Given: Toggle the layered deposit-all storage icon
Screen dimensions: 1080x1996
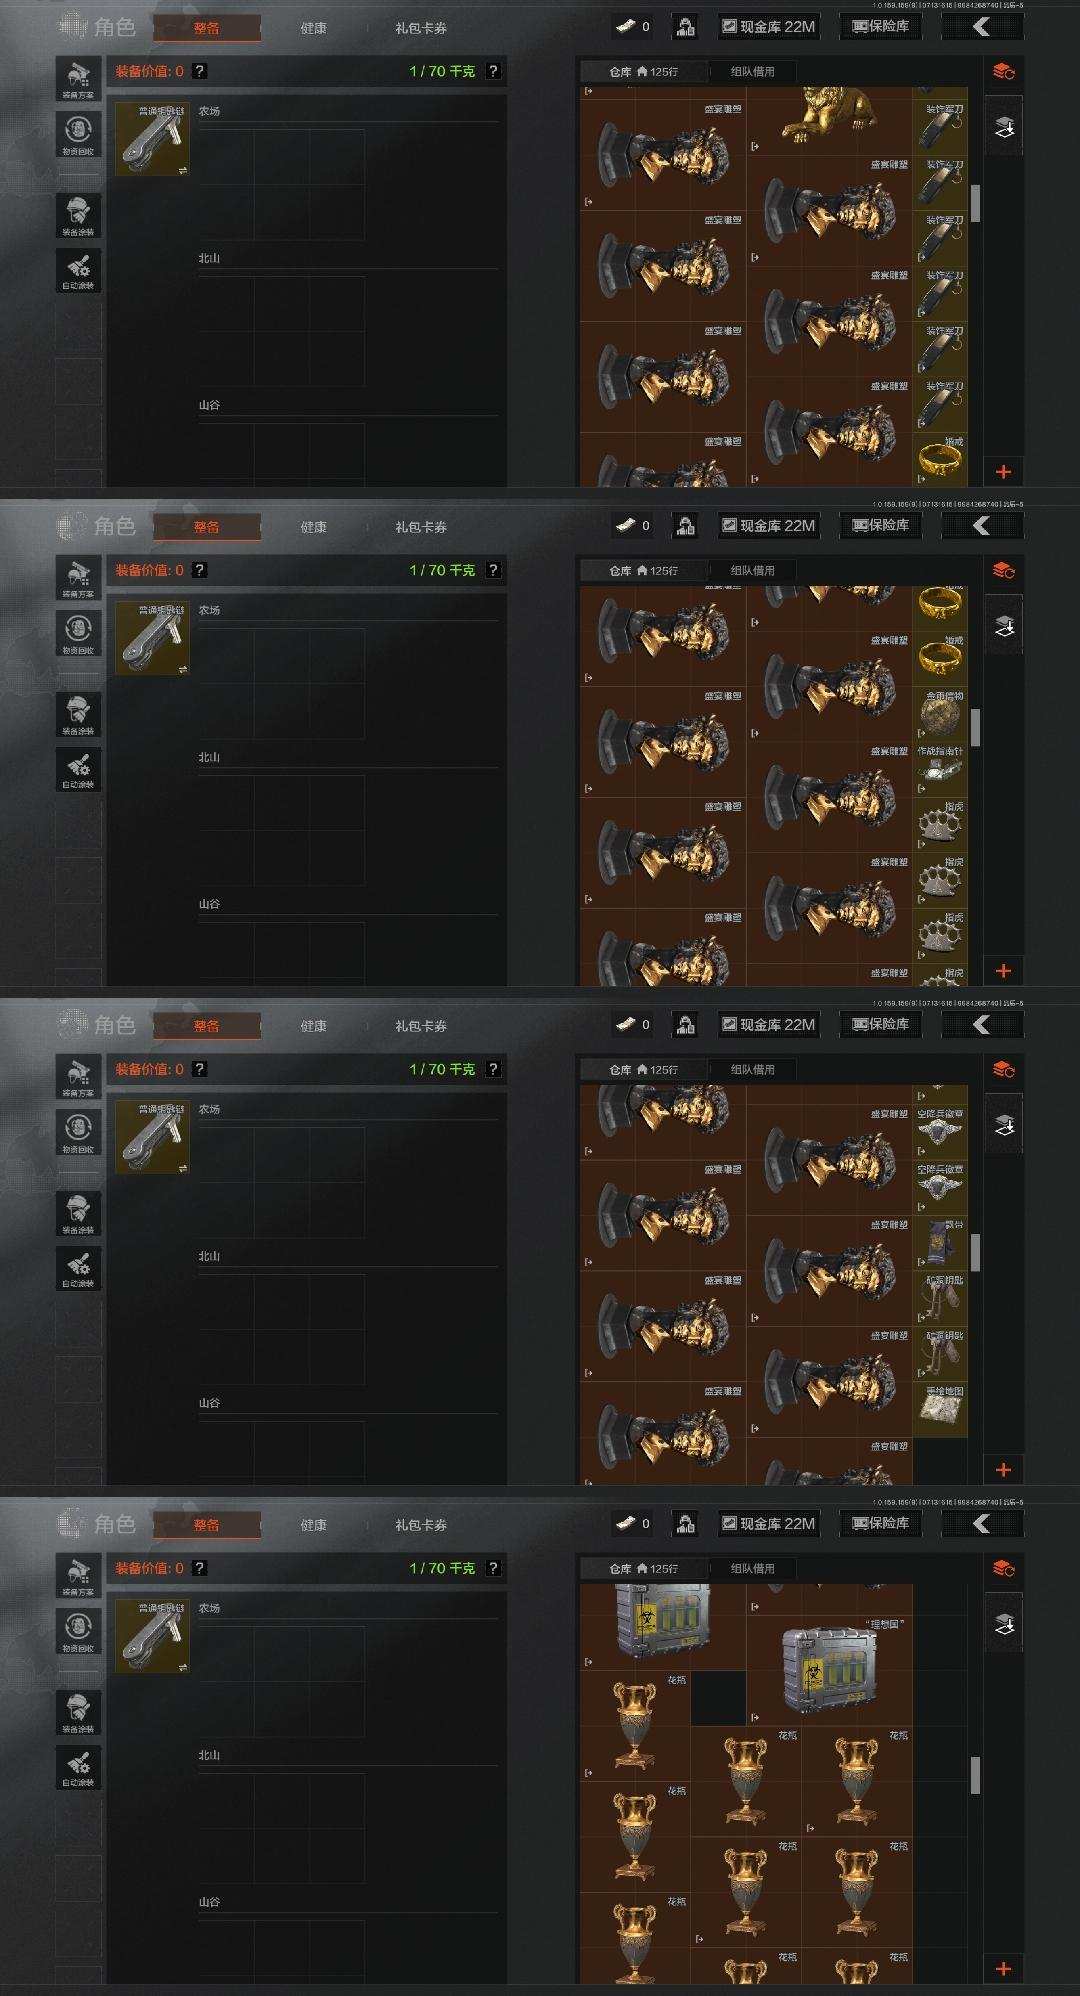Looking at the screenshot, I should (1004, 126).
